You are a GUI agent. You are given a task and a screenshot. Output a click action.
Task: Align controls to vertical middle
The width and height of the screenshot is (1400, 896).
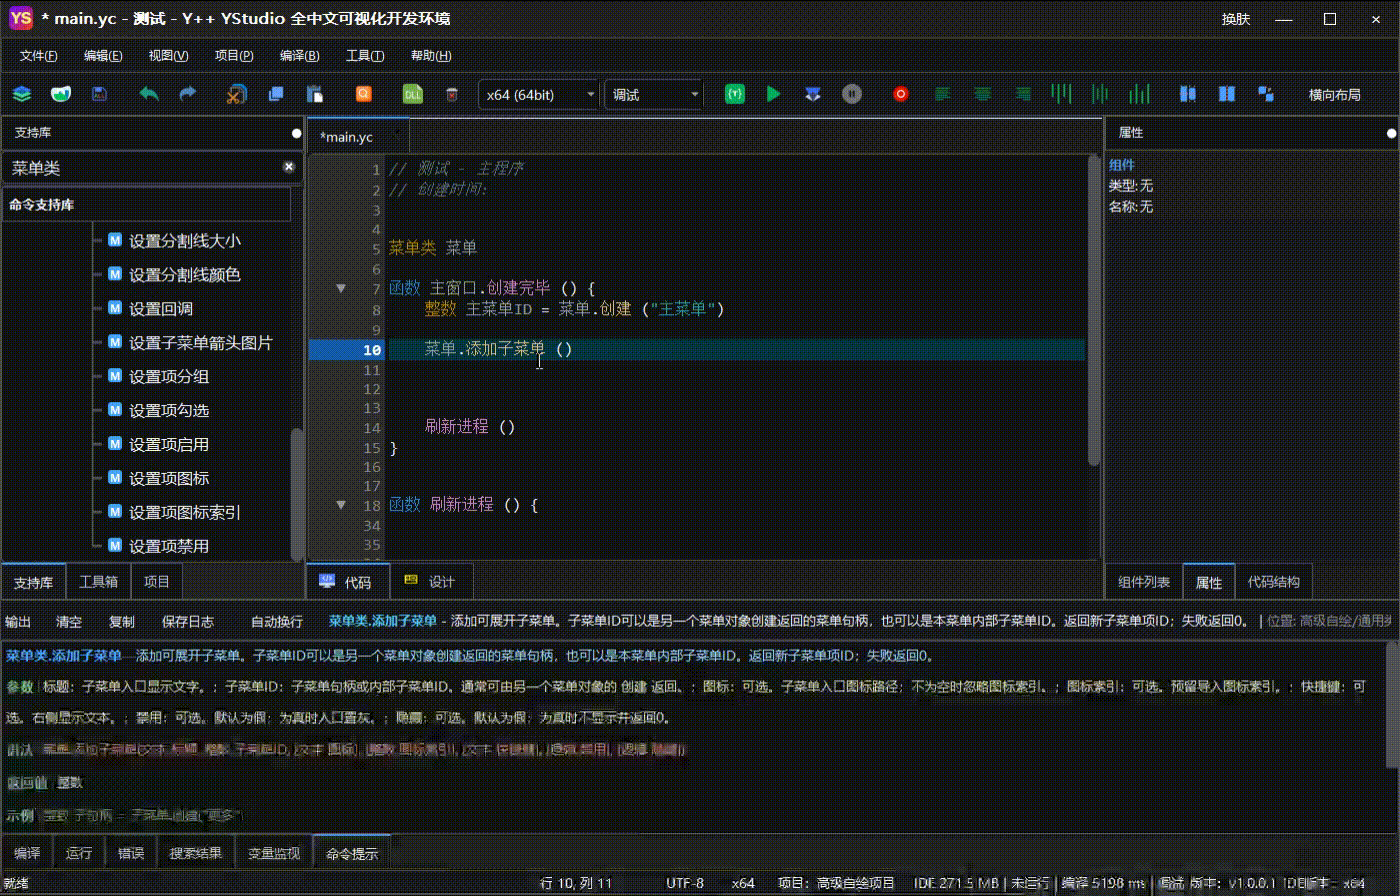pos(1100,94)
